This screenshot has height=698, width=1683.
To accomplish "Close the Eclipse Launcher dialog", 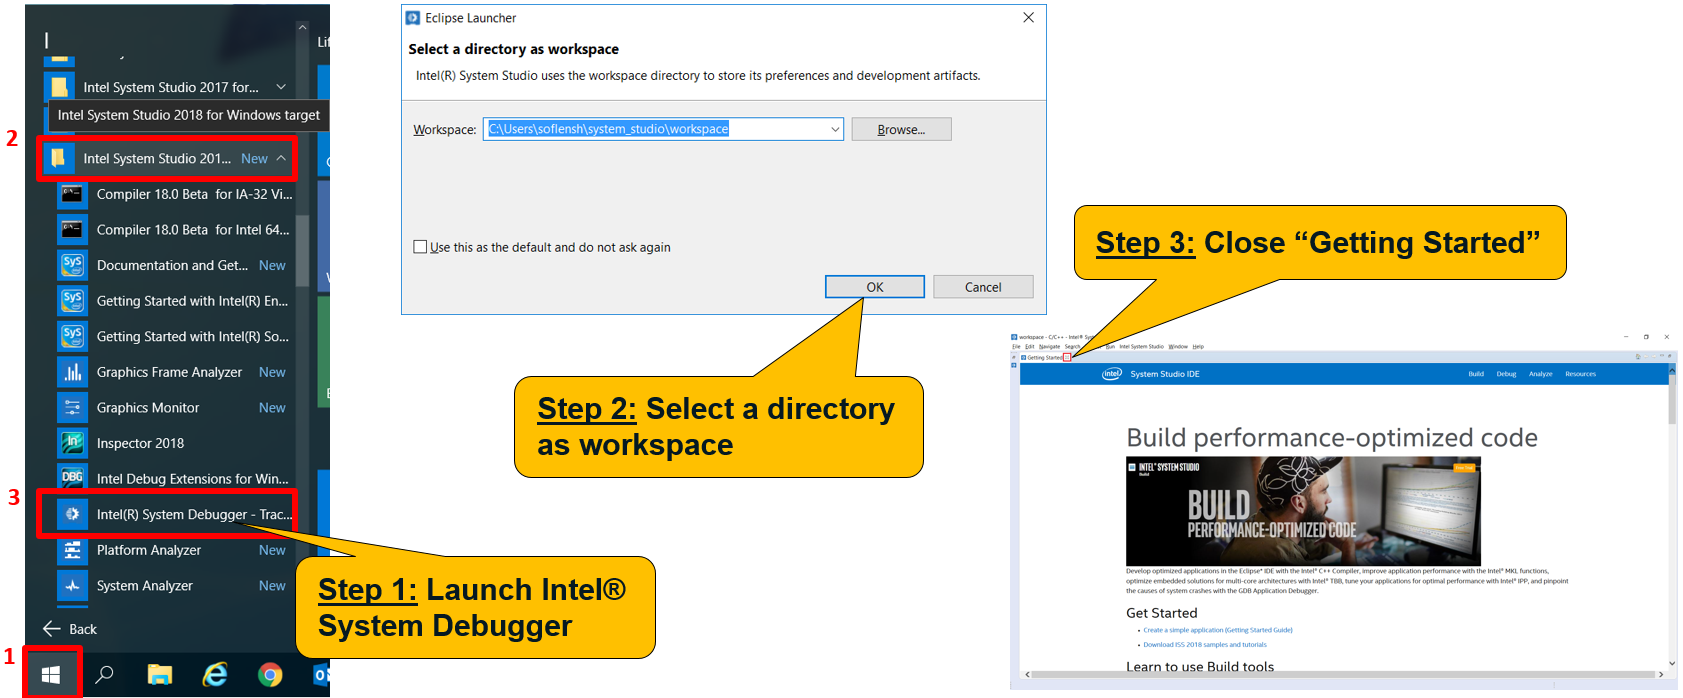I will [x=1028, y=18].
